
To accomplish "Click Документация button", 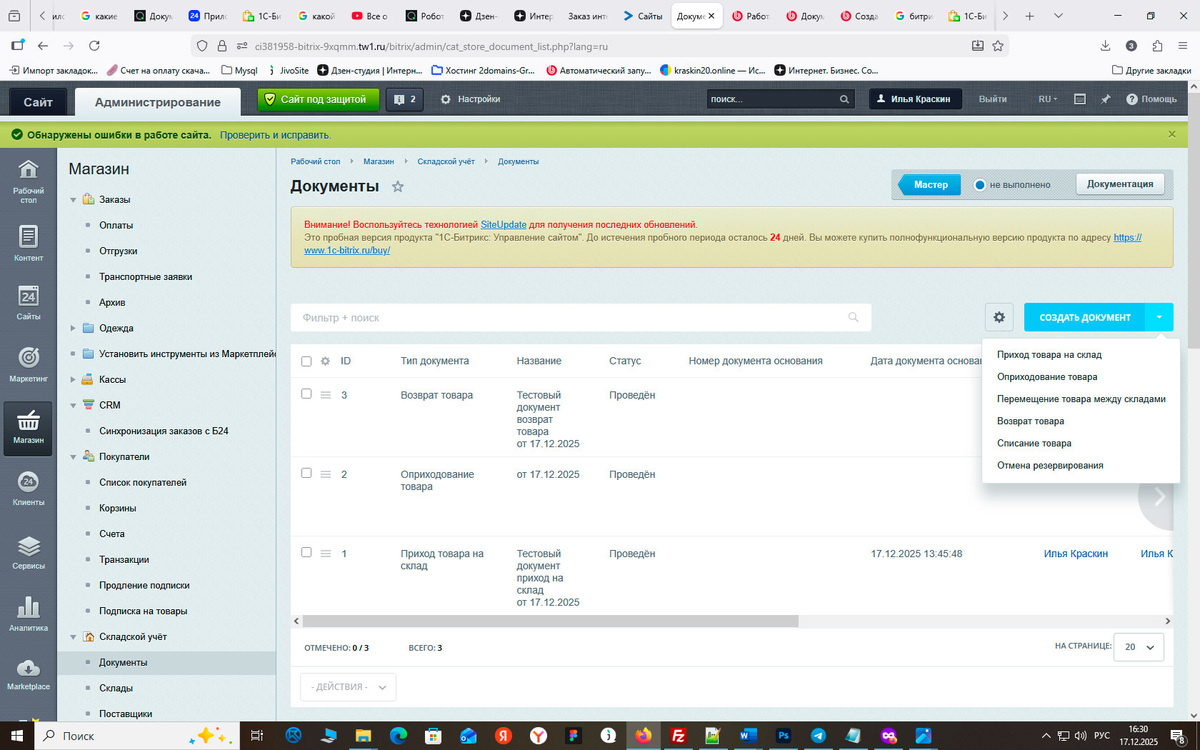I will pos(1120,184).
